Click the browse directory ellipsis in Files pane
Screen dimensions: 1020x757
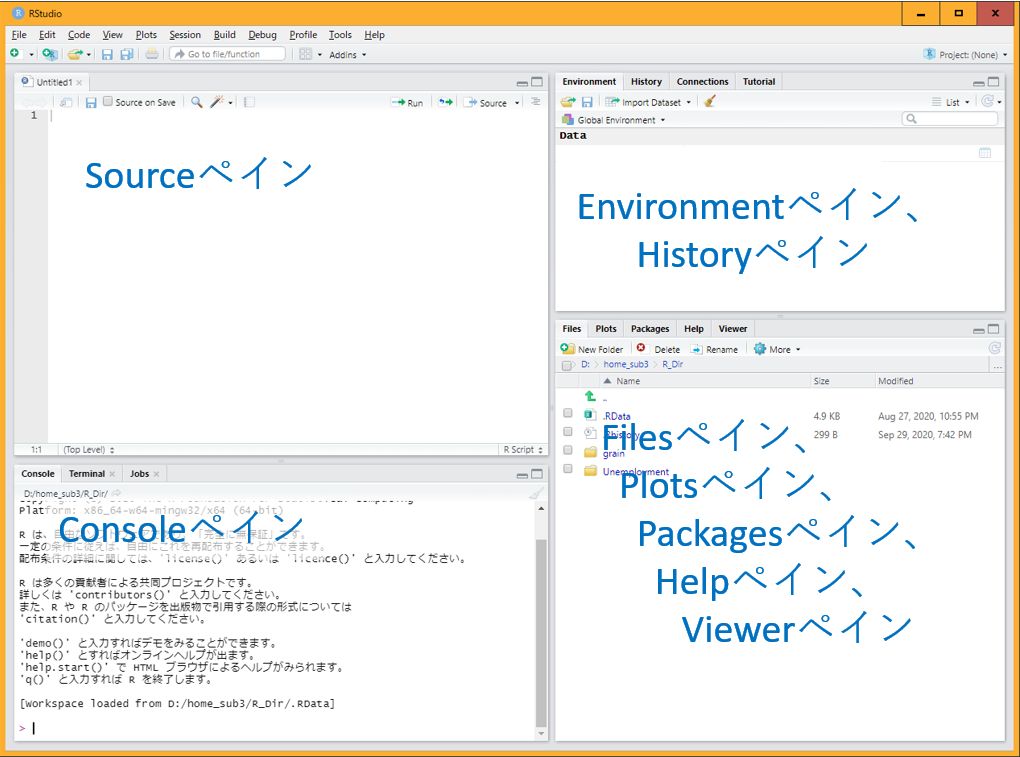pyautogui.click(x=997, y=366)
